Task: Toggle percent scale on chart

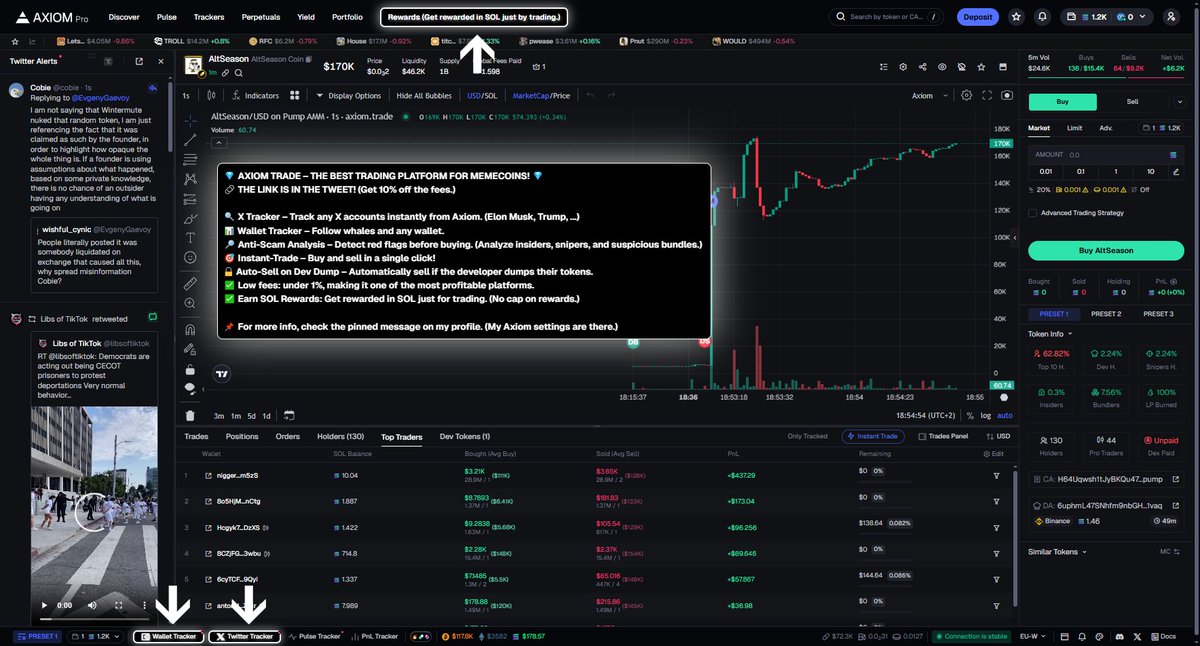Action: tap(971, 416)
